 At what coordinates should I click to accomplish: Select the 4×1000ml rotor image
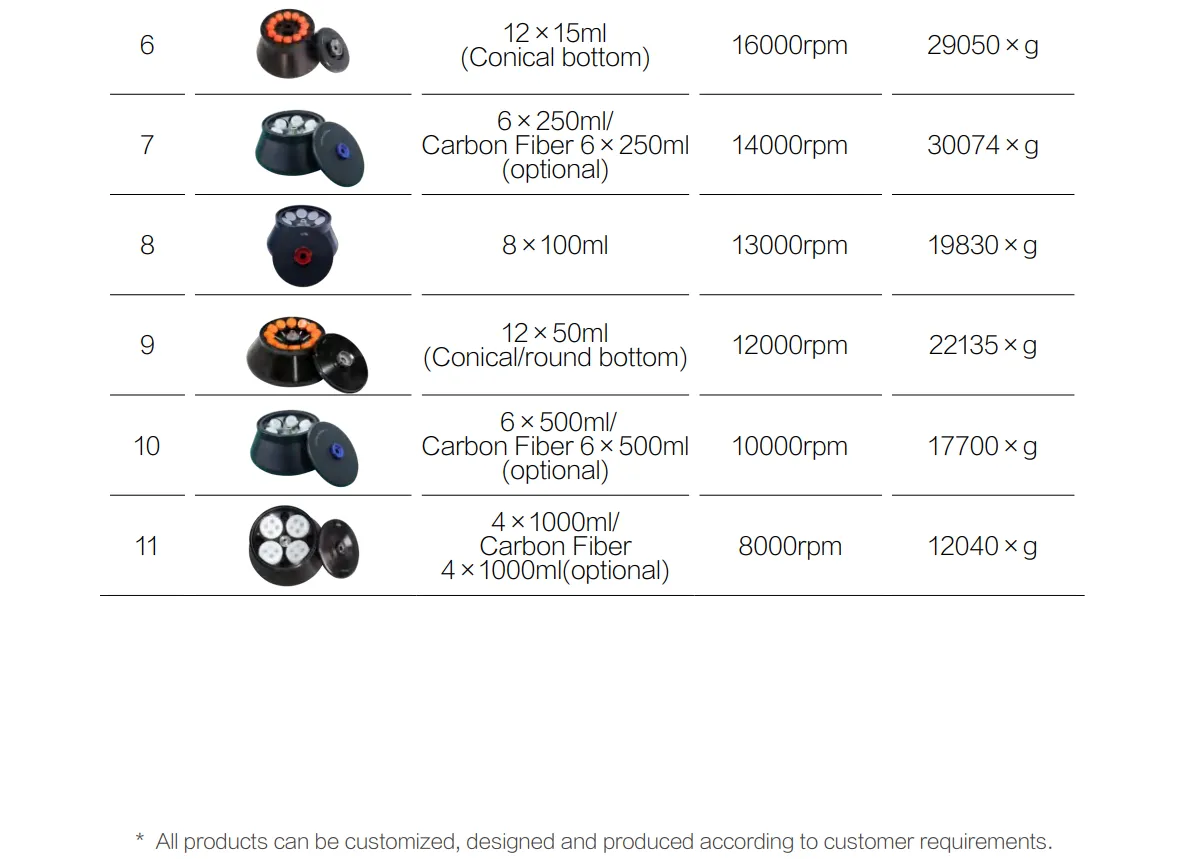(x=302, y=546)
